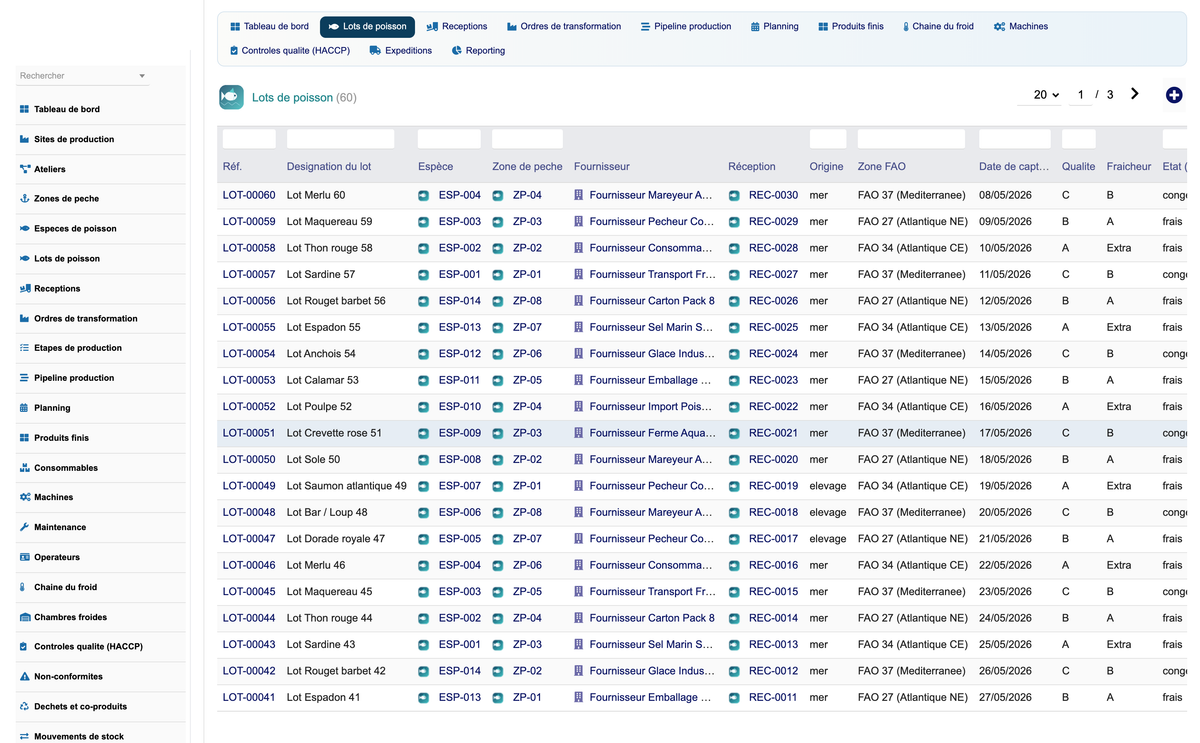Click the species icon next to ESP-004 in LOT-00060 row
Screen dimensions: 1200x743
423,195
